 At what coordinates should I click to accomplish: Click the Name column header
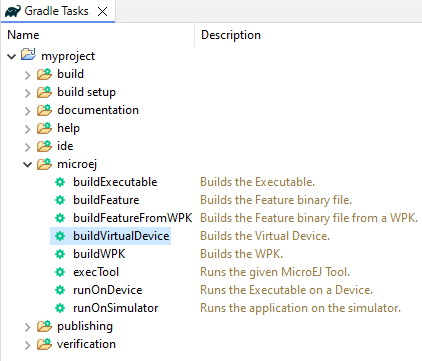(x=23, y=35)
